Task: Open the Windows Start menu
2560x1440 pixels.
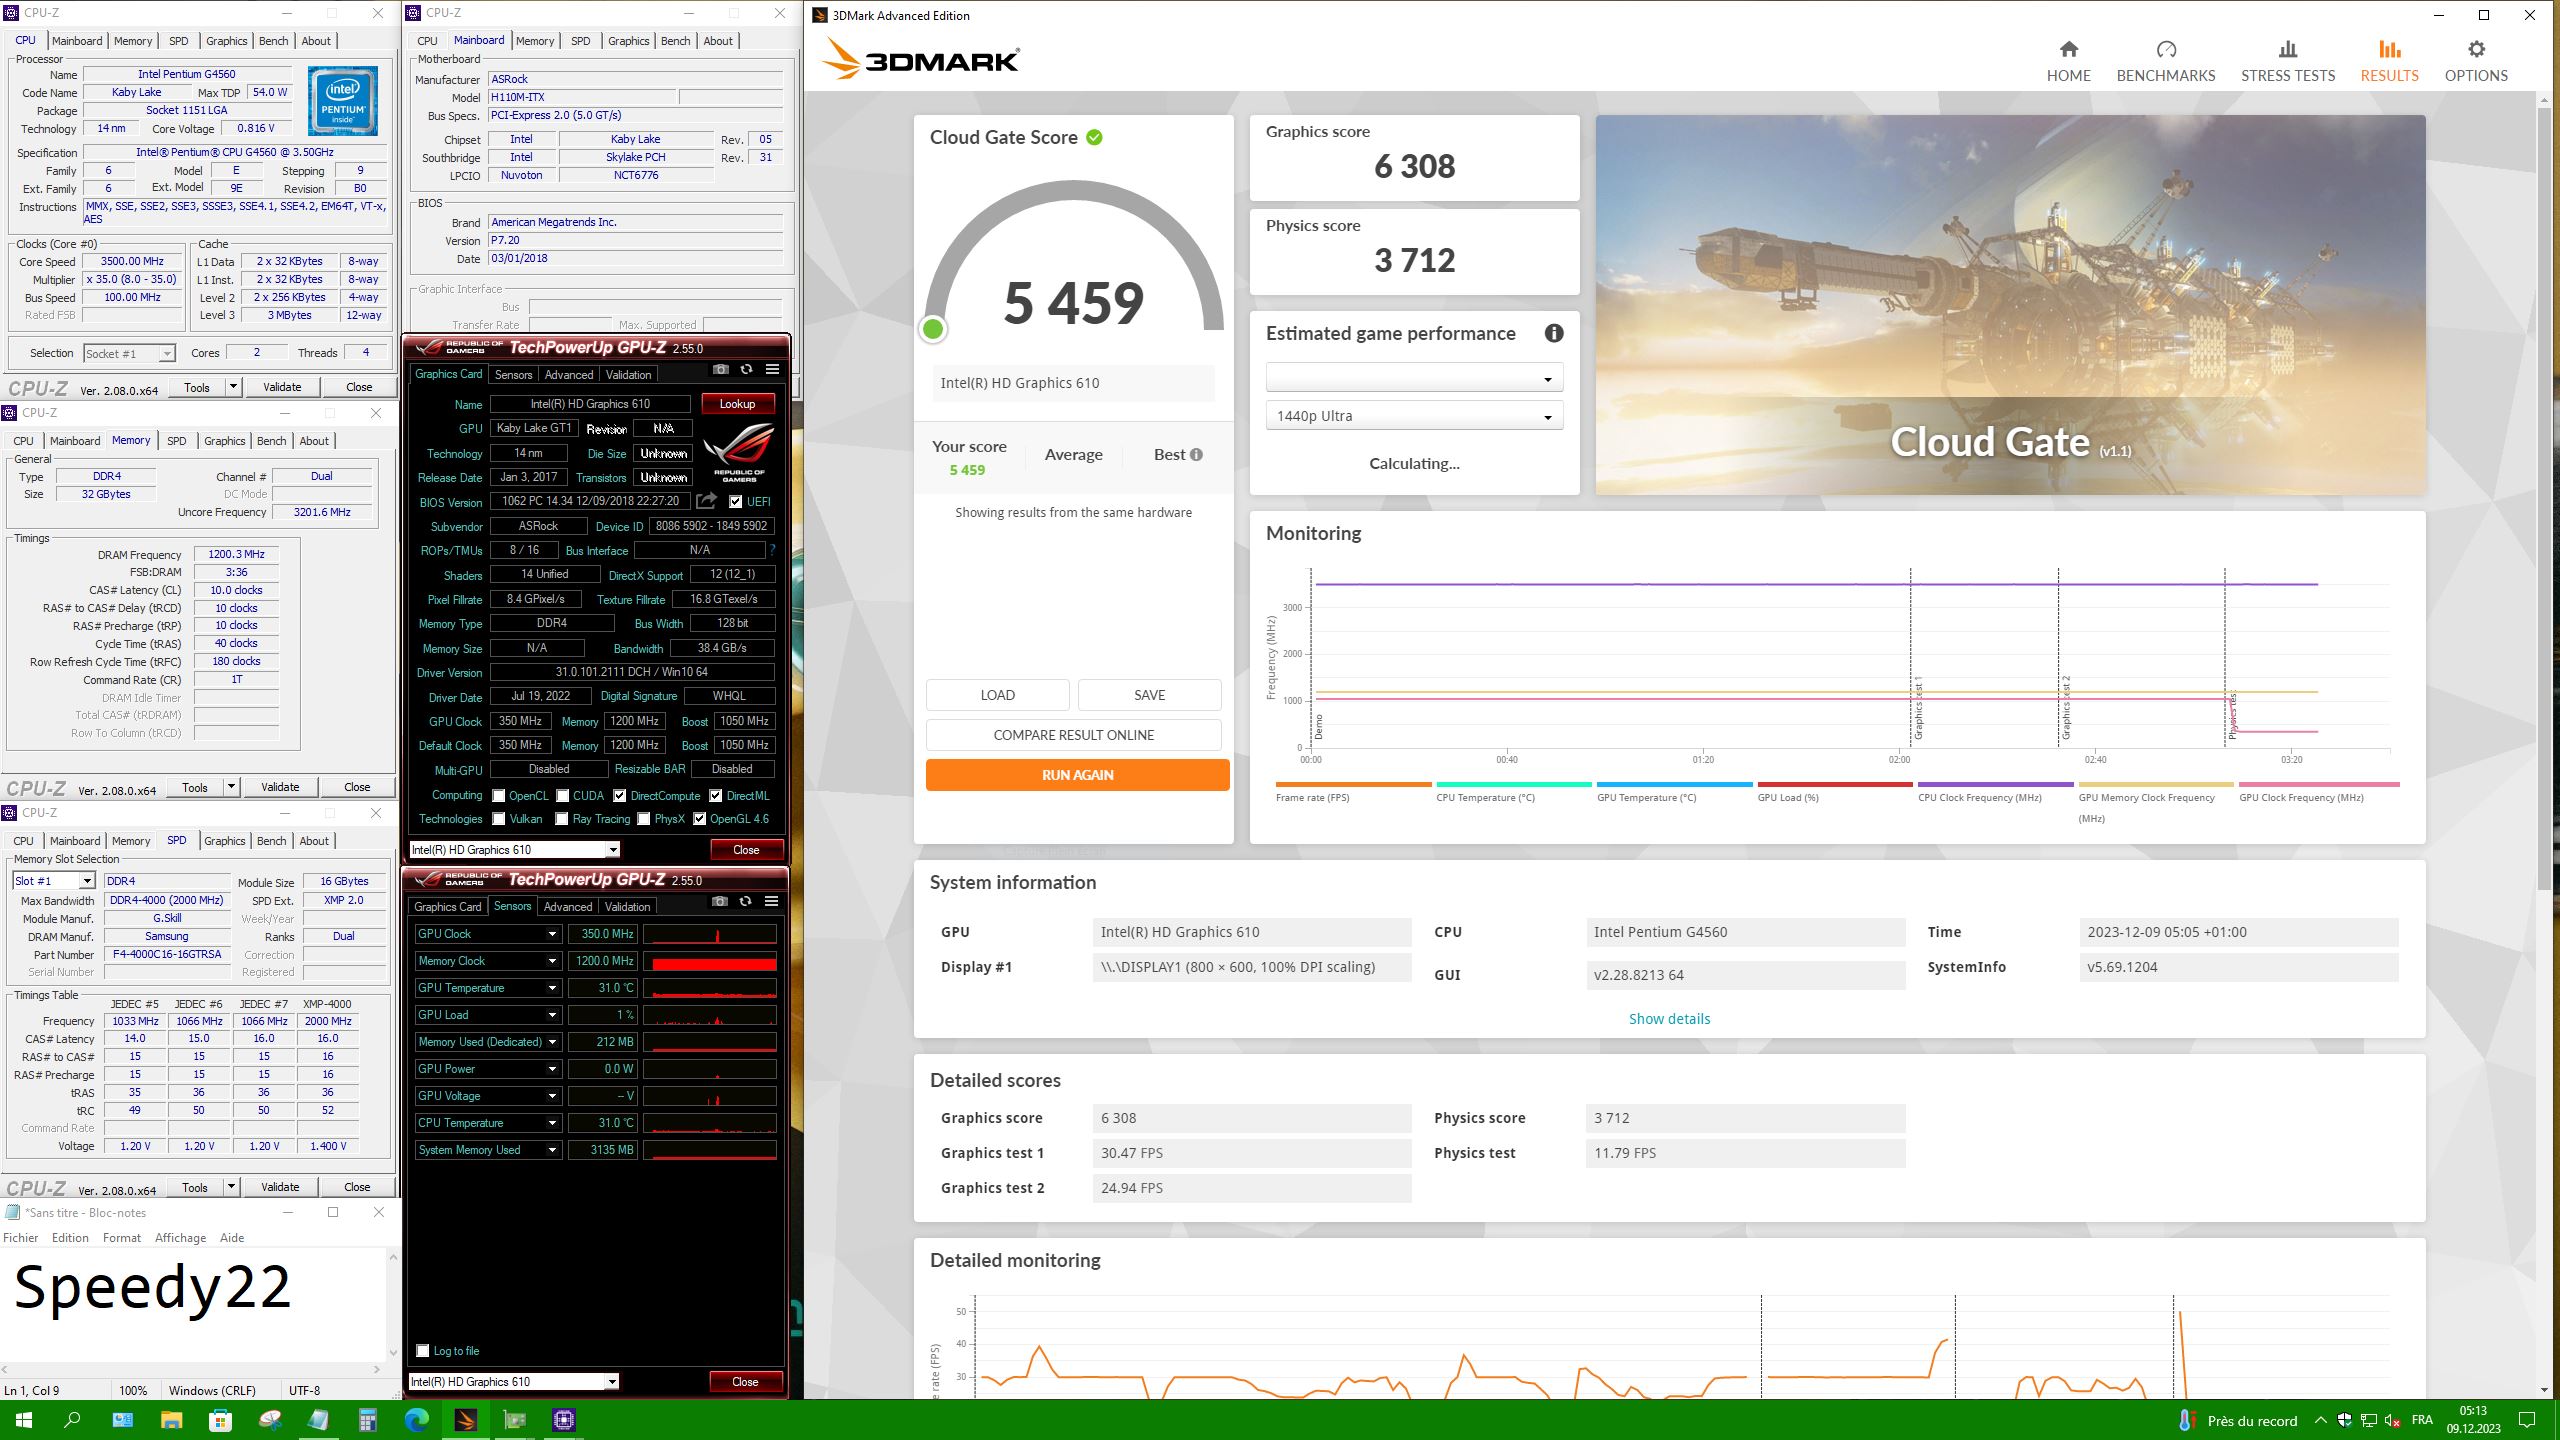Action: [x=24, y=1420]
